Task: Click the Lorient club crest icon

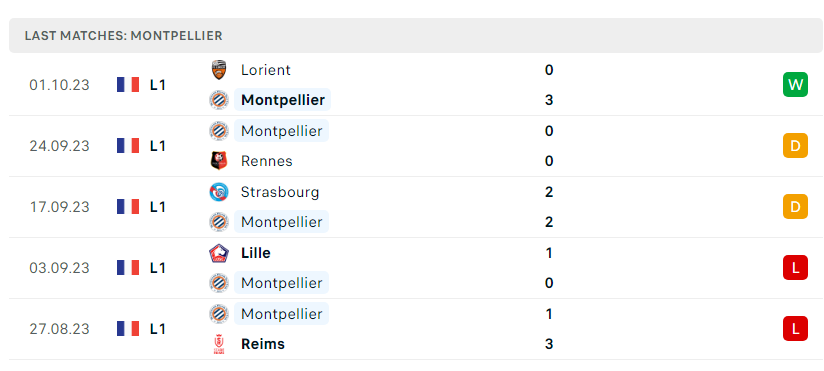Action: (x=219, y=70)
